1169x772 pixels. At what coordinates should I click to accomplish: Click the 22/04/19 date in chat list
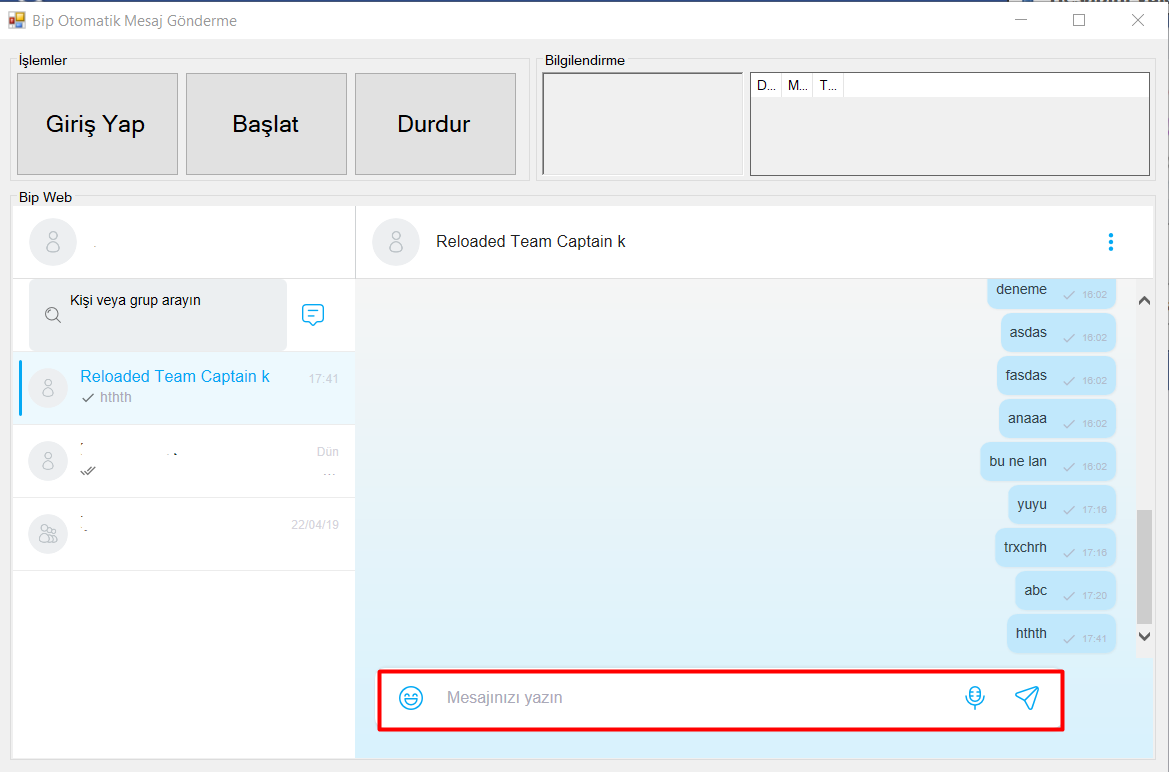pyautogui.click(x=315, y=525)
